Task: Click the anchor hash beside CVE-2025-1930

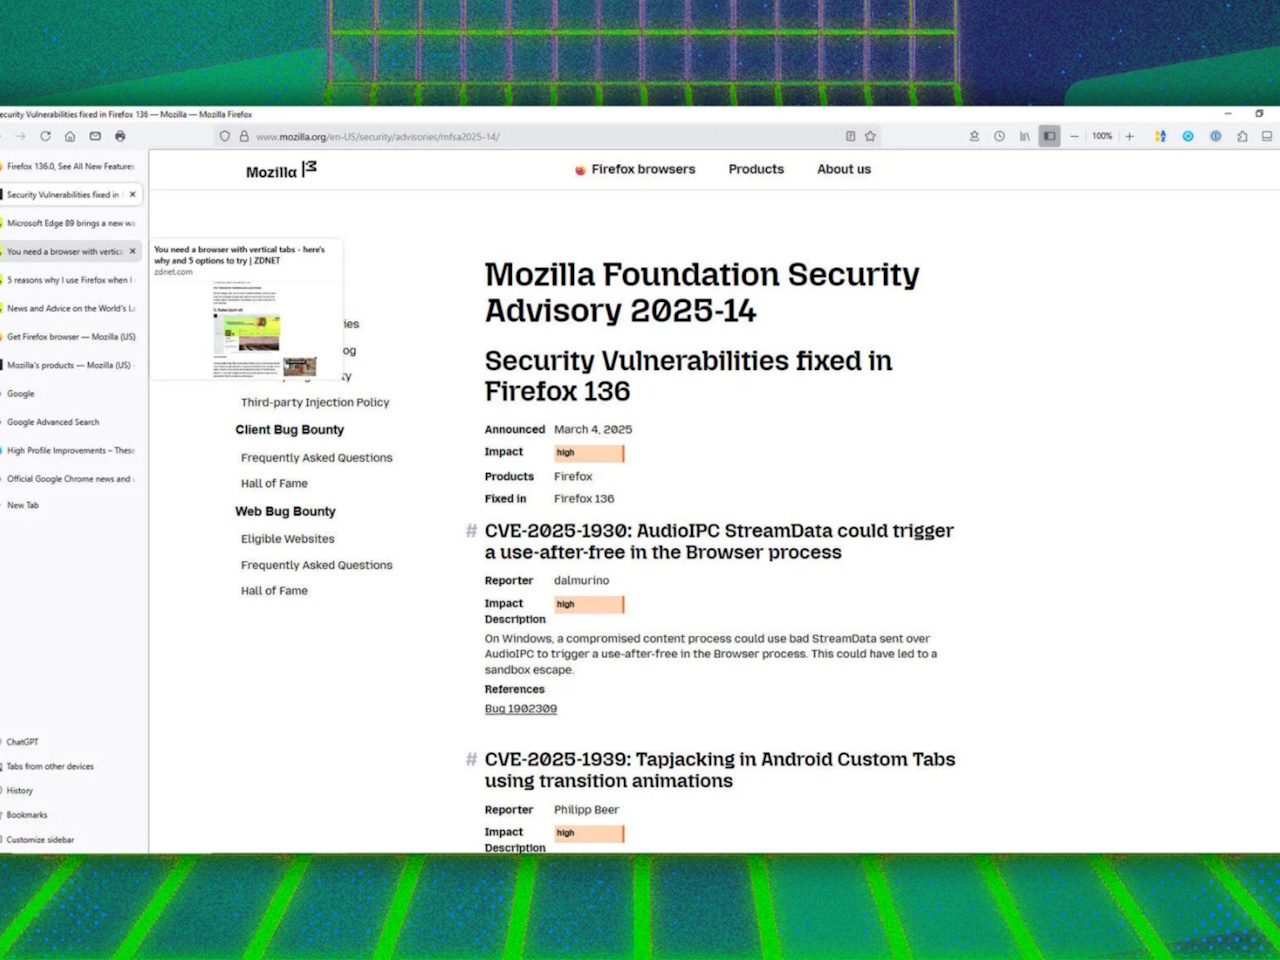Action: 471,531
